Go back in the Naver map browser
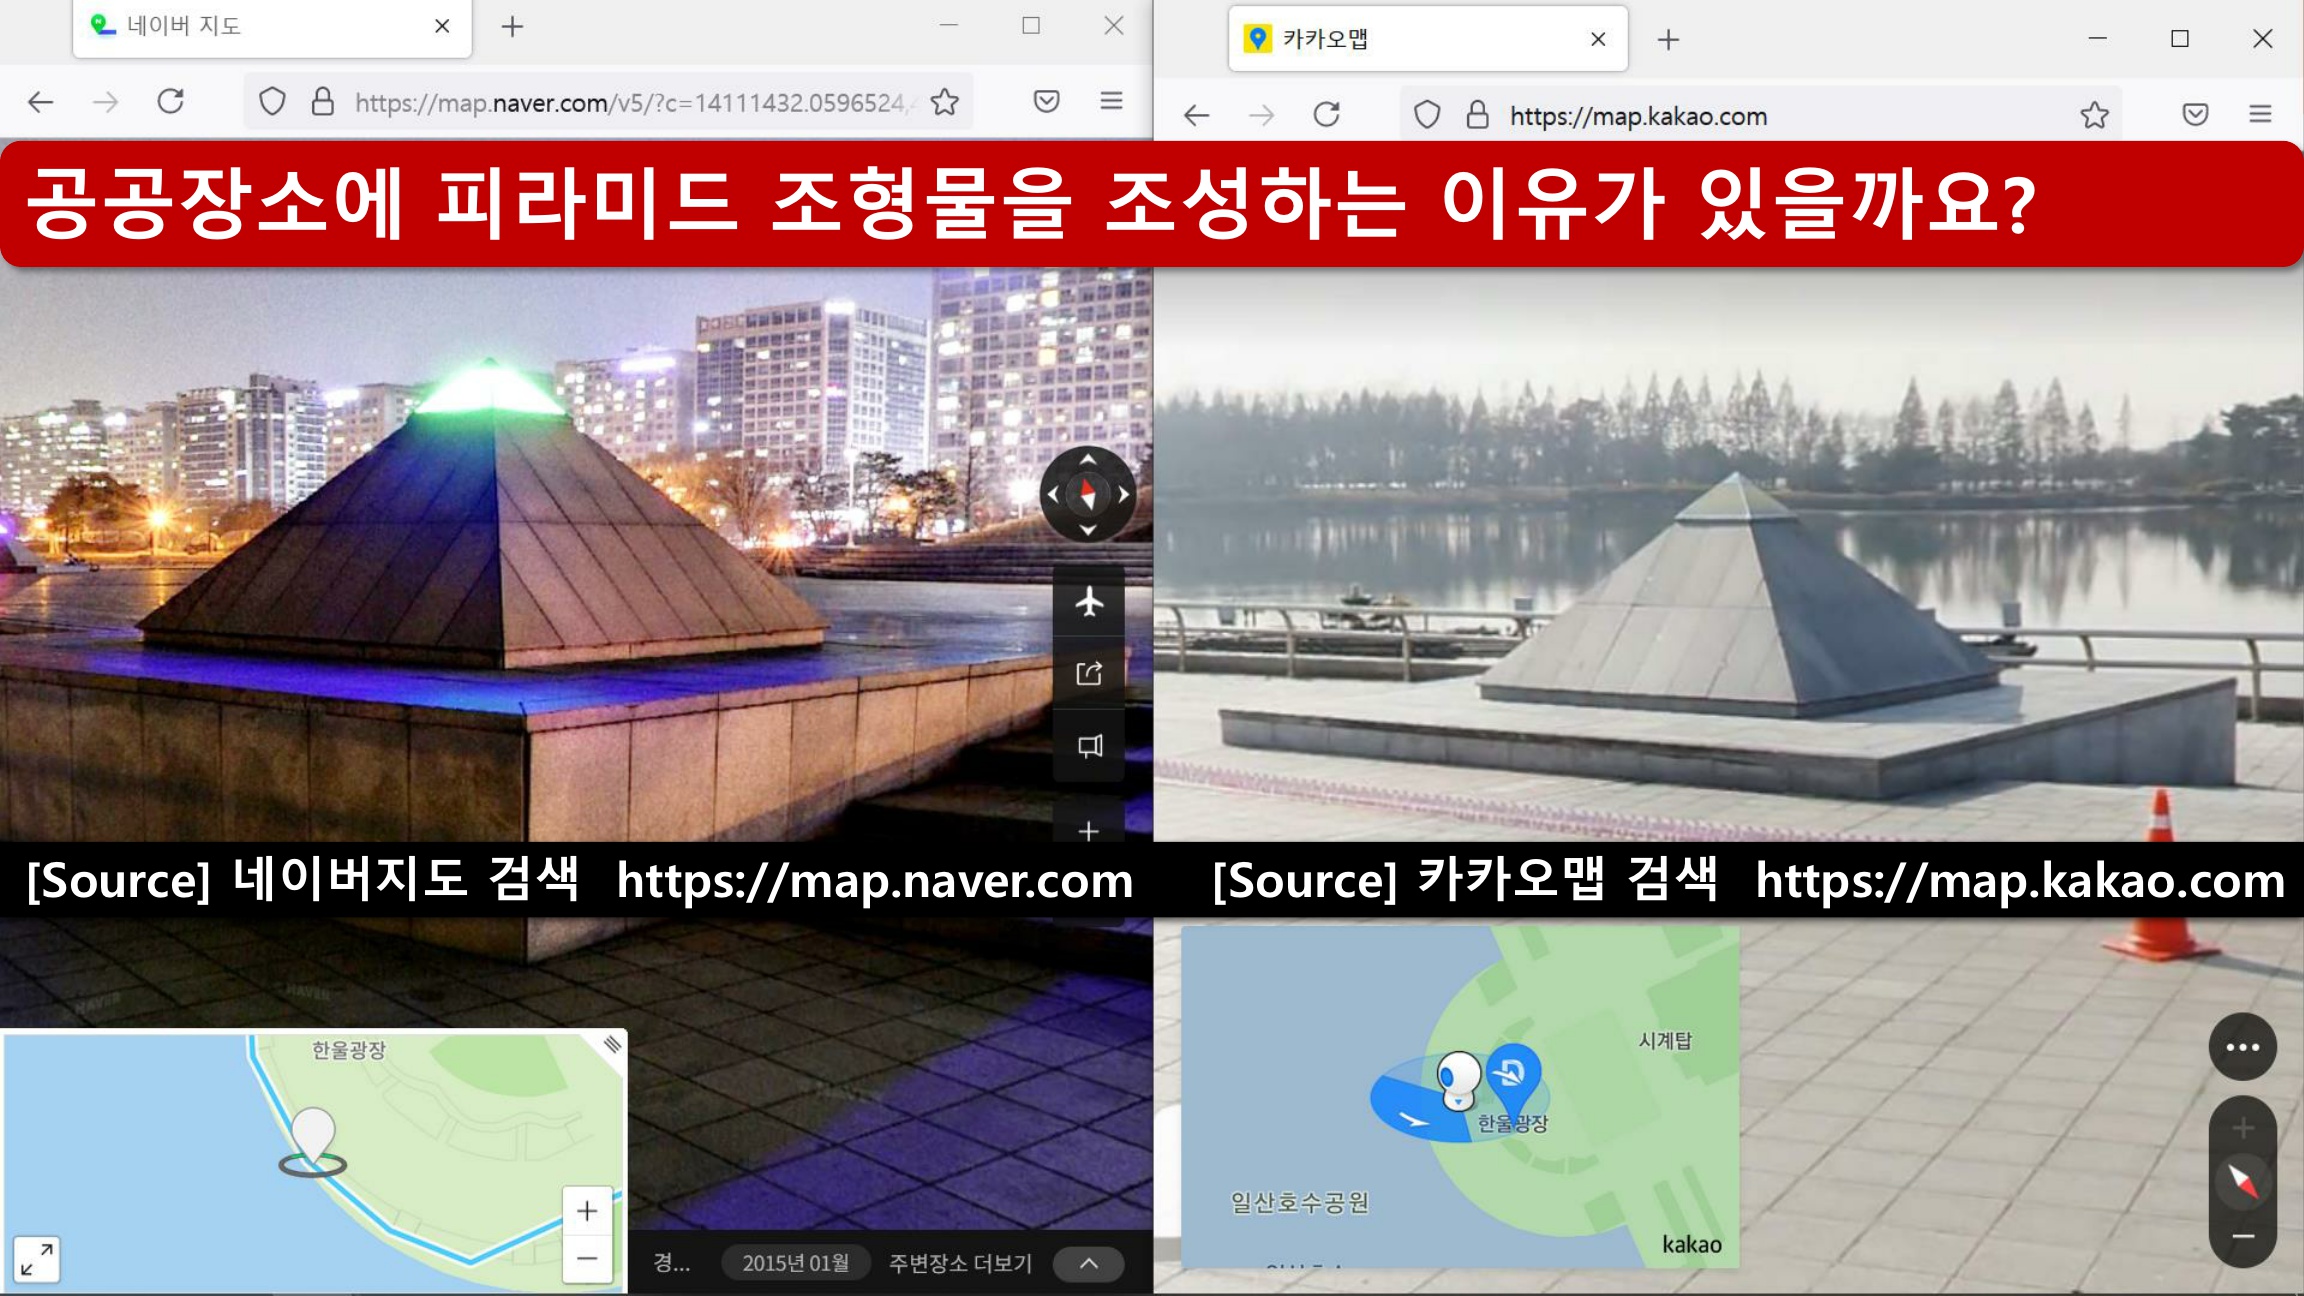This screenshot has height=1296, width=2304. pyautogui.click(x=41, y=101)
